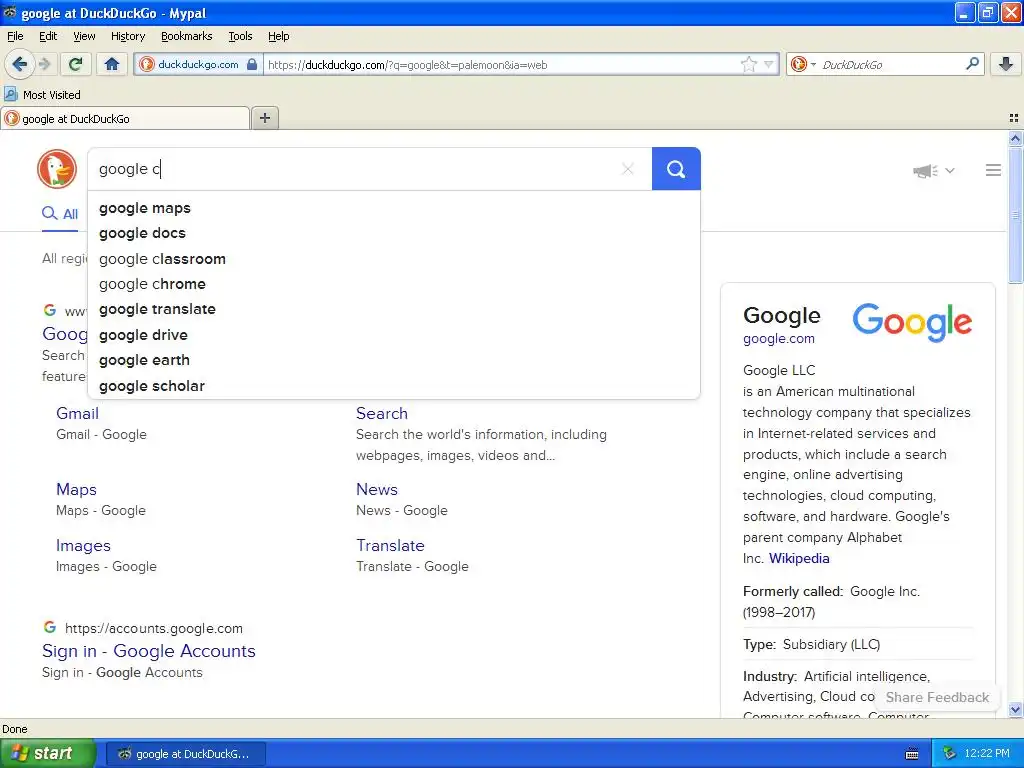Viewport: 1024px width, 768px height.
Task: Open 'Sign in - Google Accounts' result
Action: (x=148, y=651)
